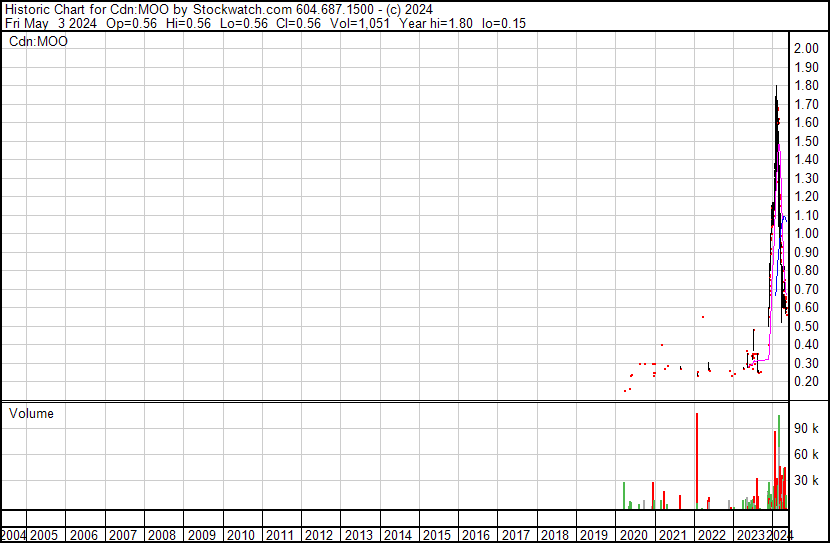Click the 1.10 price axis label
The width and height of the screenshot is (830, 543).
[806, 215]
